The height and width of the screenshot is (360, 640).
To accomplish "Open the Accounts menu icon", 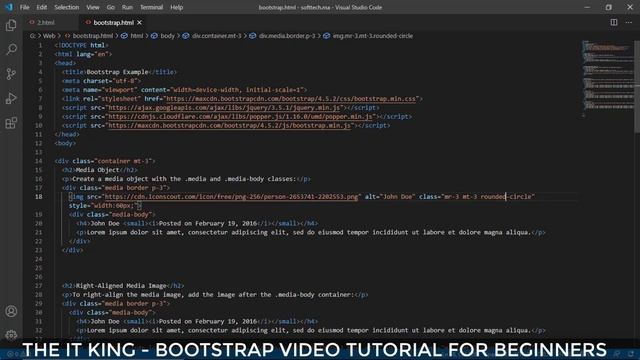I will 11,311.
